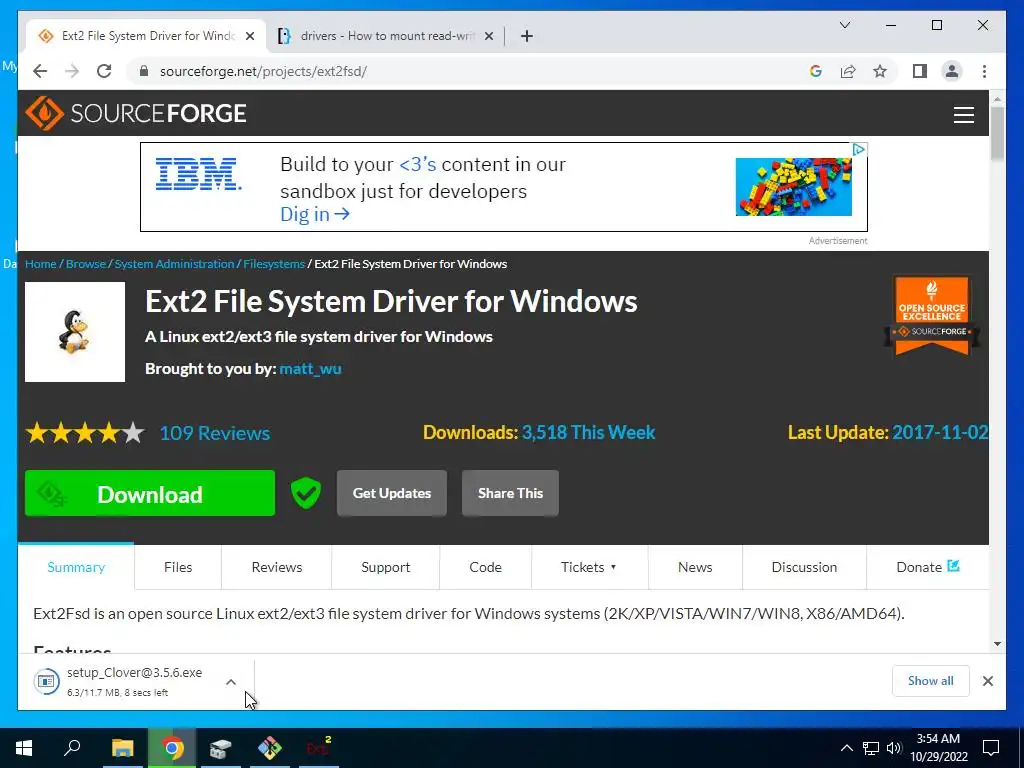Screen dimensions: 1024x768
Task: Close the Ext2 File System Driver tab
Action: 249,36
